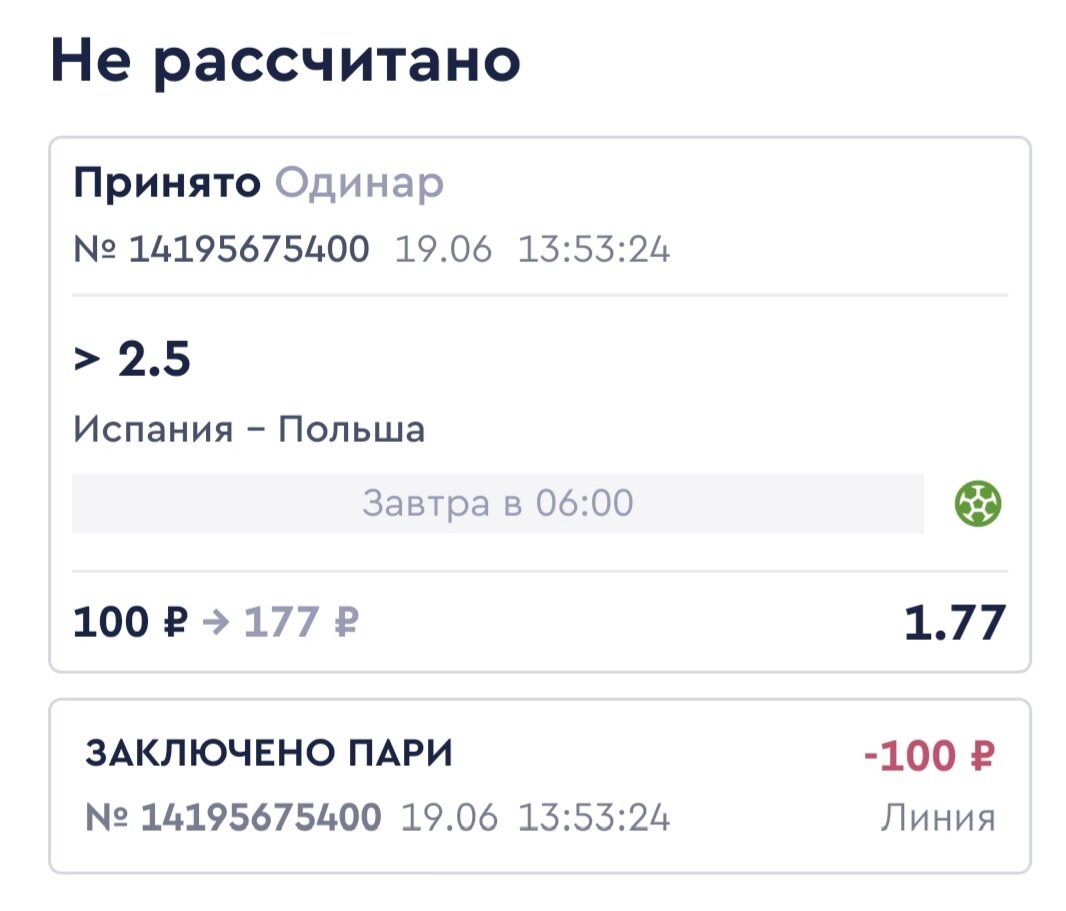This screenshot has height=911, width=1066.
Task: Click the potential payout 177 ₽
Action: coord(299,621)
